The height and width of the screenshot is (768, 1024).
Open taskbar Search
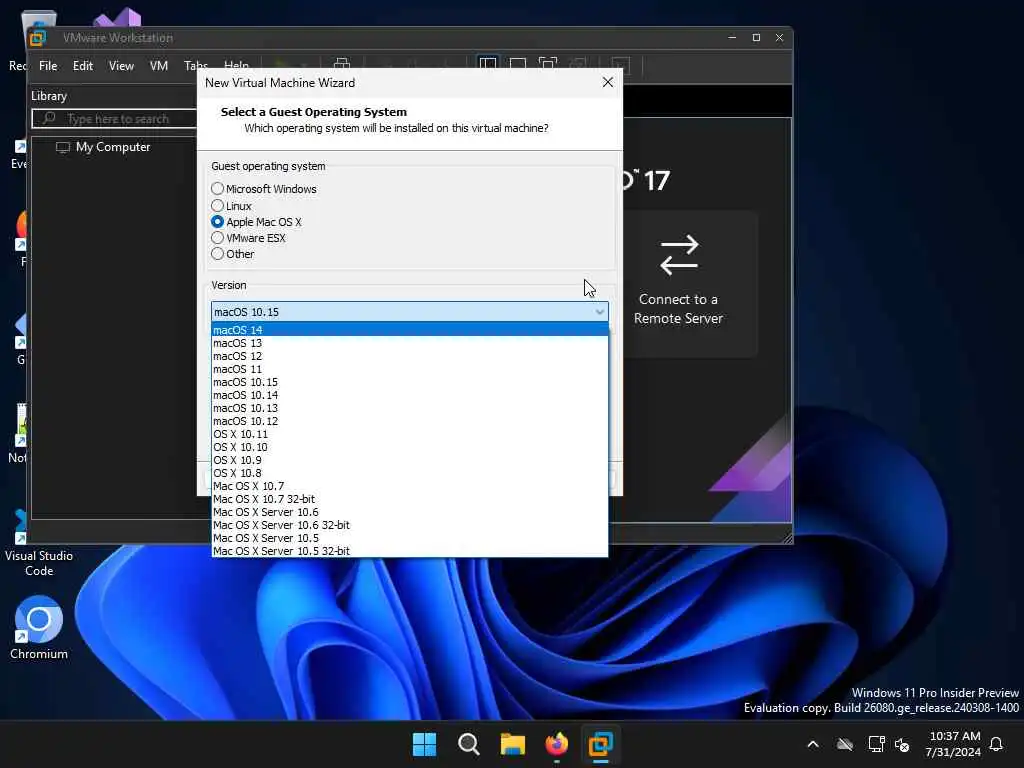click(469, 744)
